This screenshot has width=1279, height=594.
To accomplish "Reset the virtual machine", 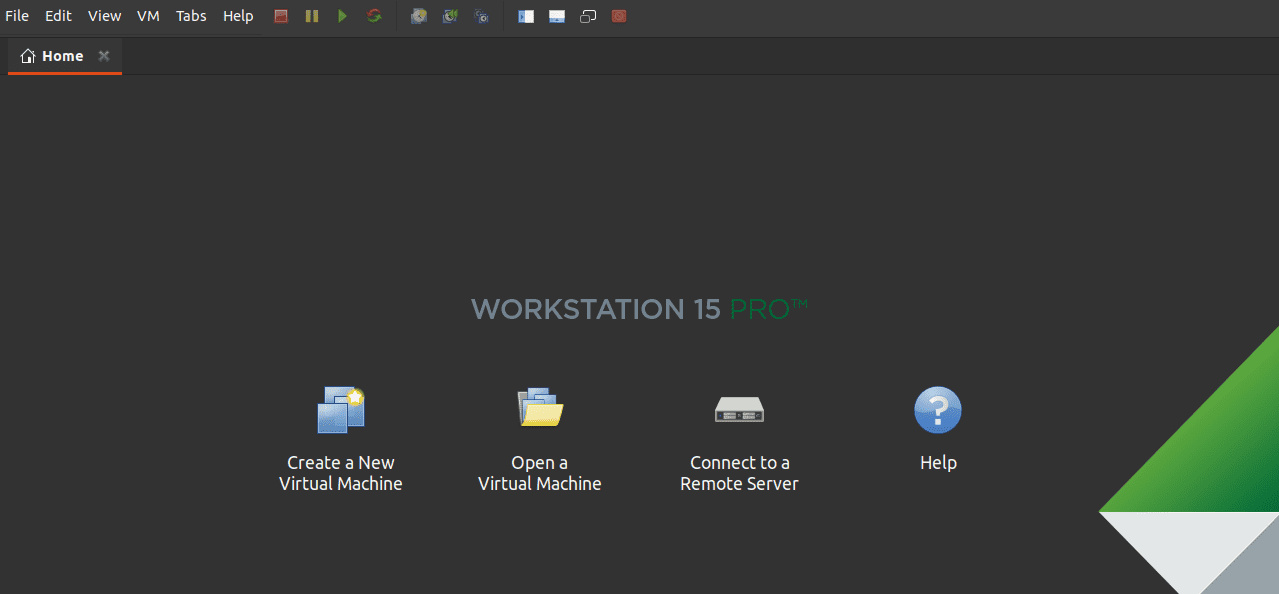I will pyautogui.click(x=375, y=16).
